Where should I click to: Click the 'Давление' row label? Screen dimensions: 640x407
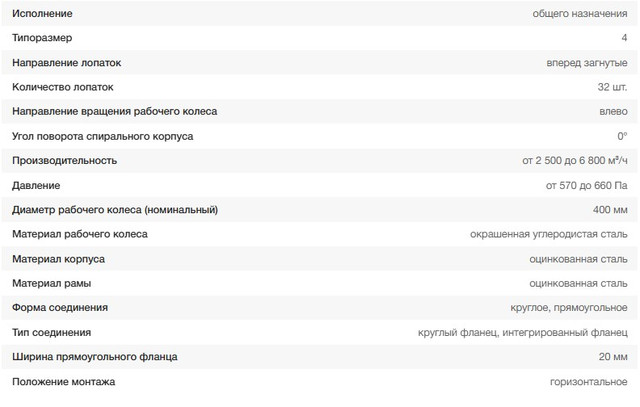point(36,185)
